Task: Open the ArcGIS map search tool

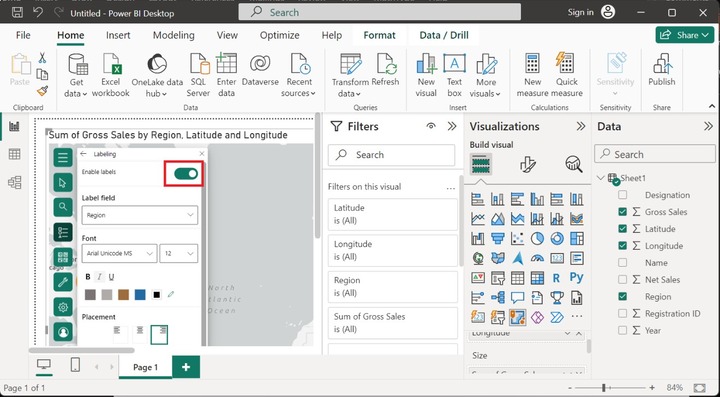Action: point(63,207)
